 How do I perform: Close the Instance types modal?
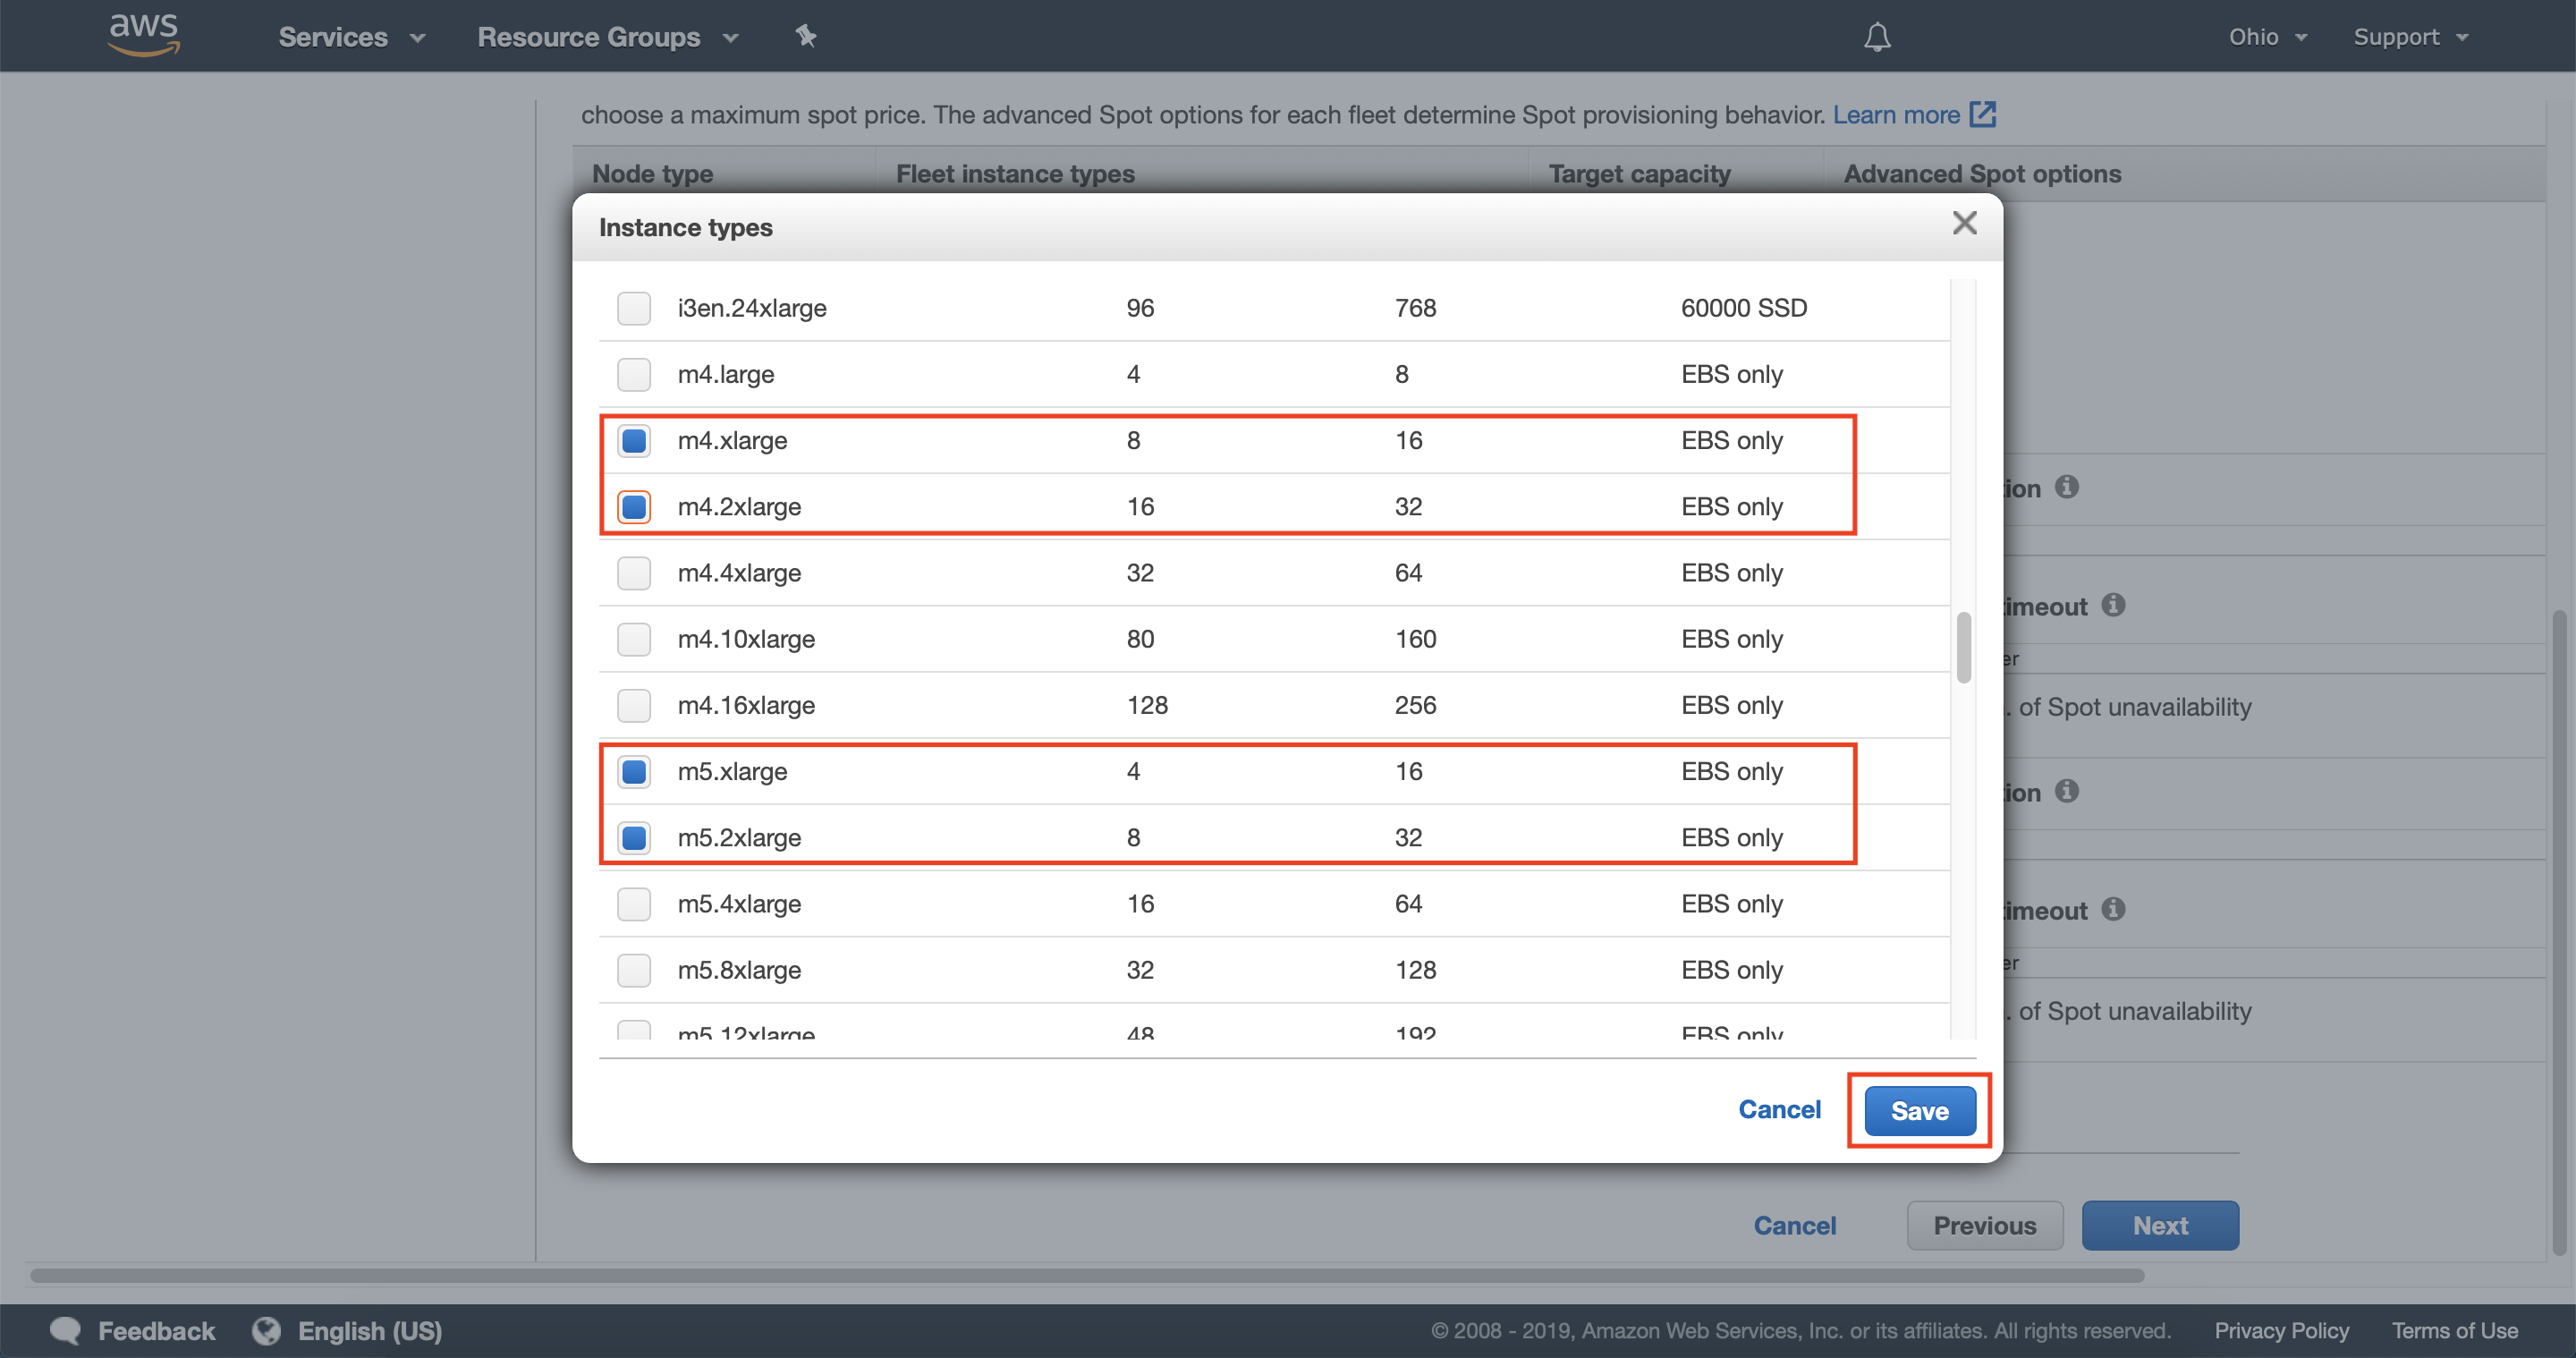[1962, 224]
